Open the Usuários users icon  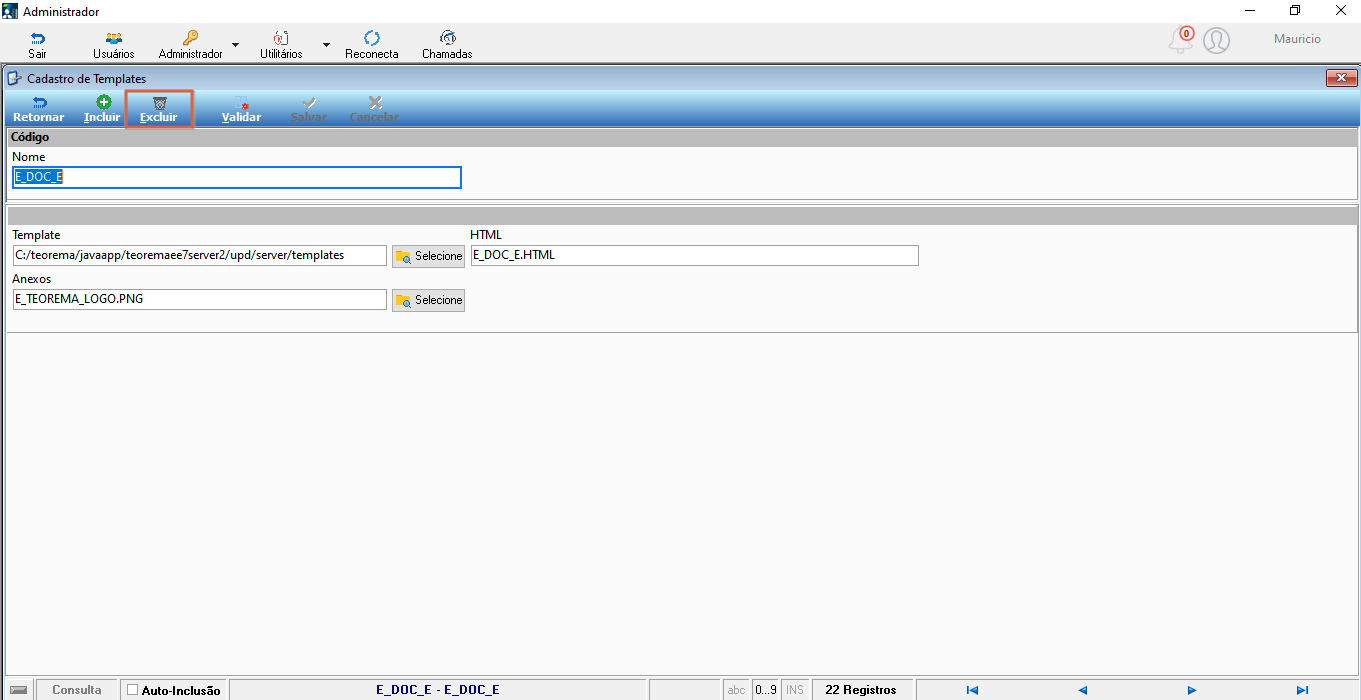(113, 38)
